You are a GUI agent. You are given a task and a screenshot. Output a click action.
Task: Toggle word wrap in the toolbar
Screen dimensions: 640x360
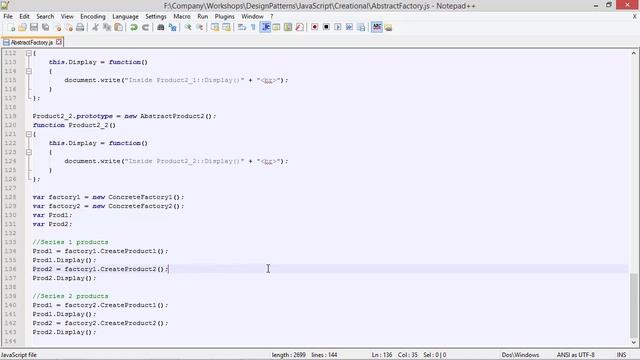pyautogui.click(x=242, y=27)
